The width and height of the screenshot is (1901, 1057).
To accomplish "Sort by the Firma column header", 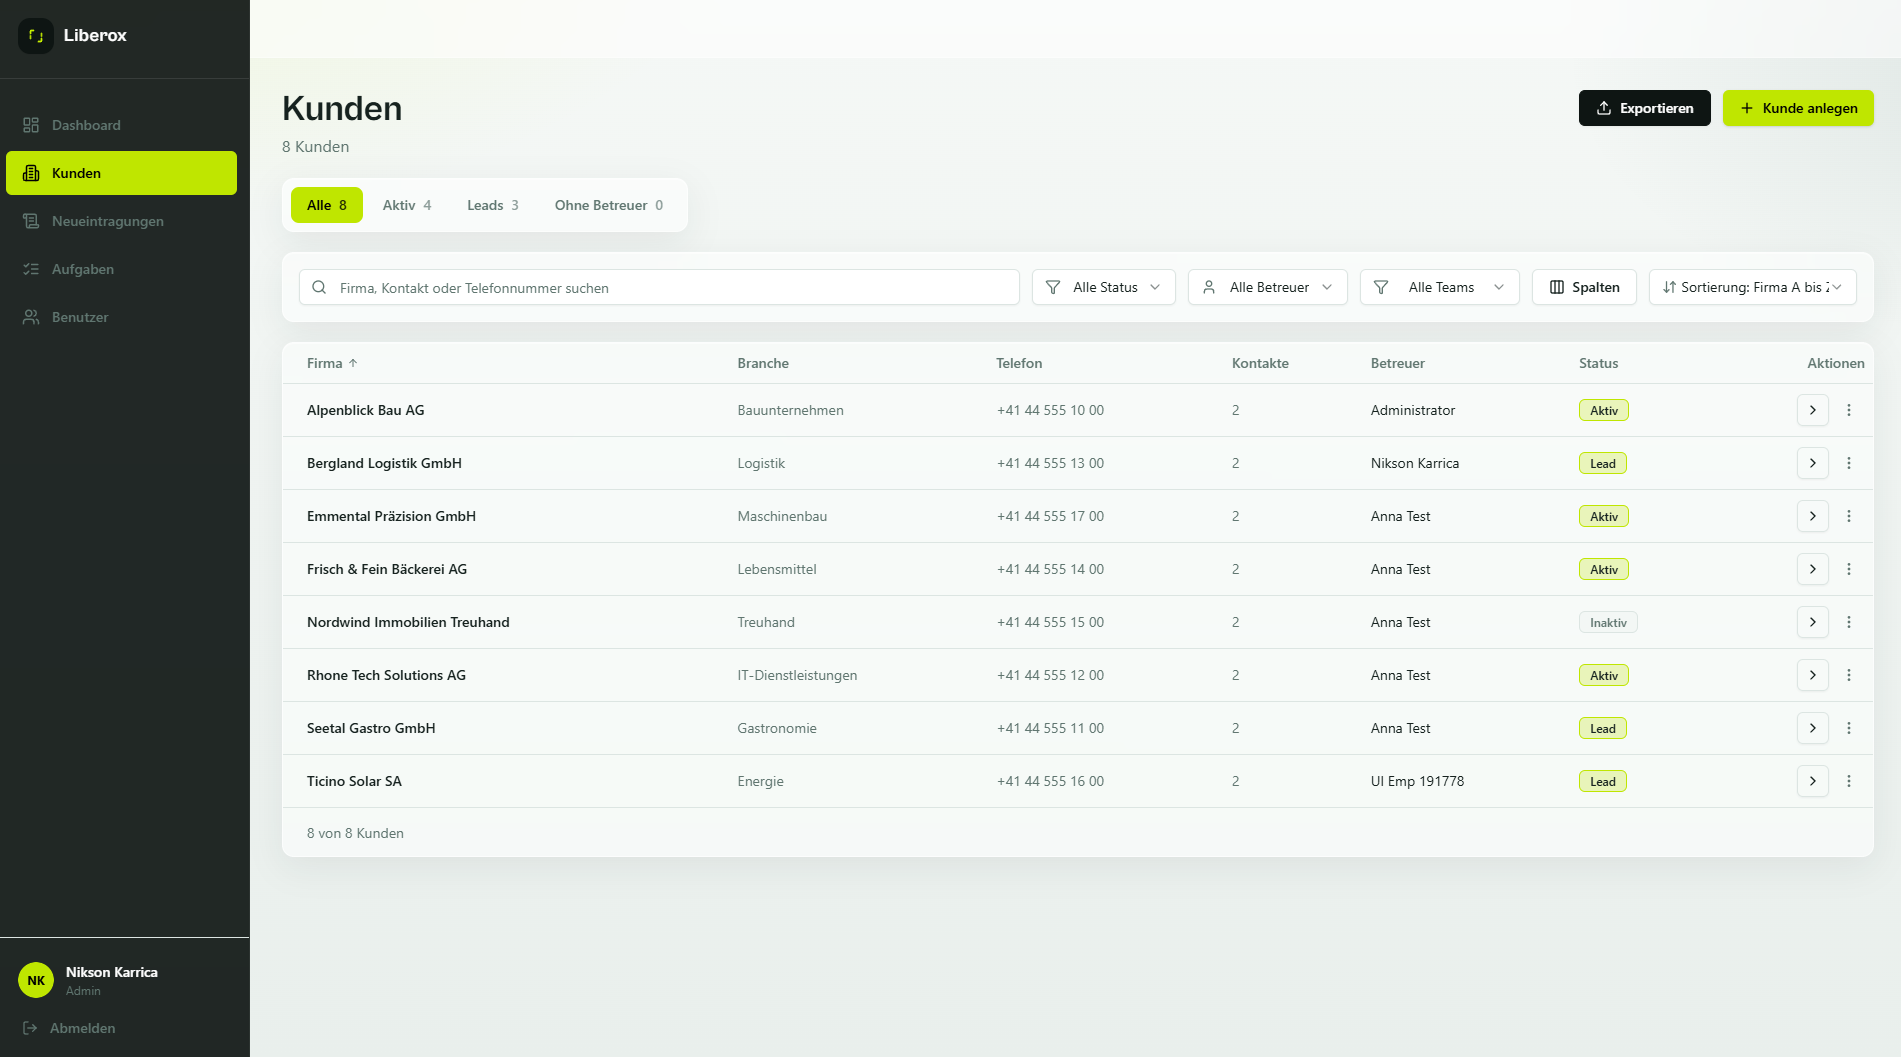I will 332,363.
